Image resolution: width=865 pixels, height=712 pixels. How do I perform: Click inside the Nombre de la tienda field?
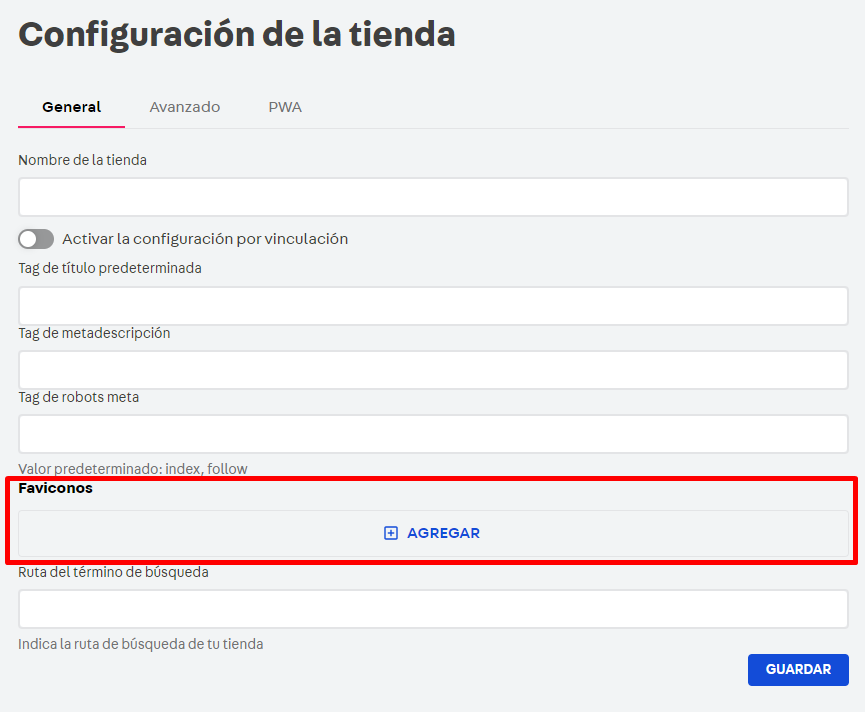432,196
